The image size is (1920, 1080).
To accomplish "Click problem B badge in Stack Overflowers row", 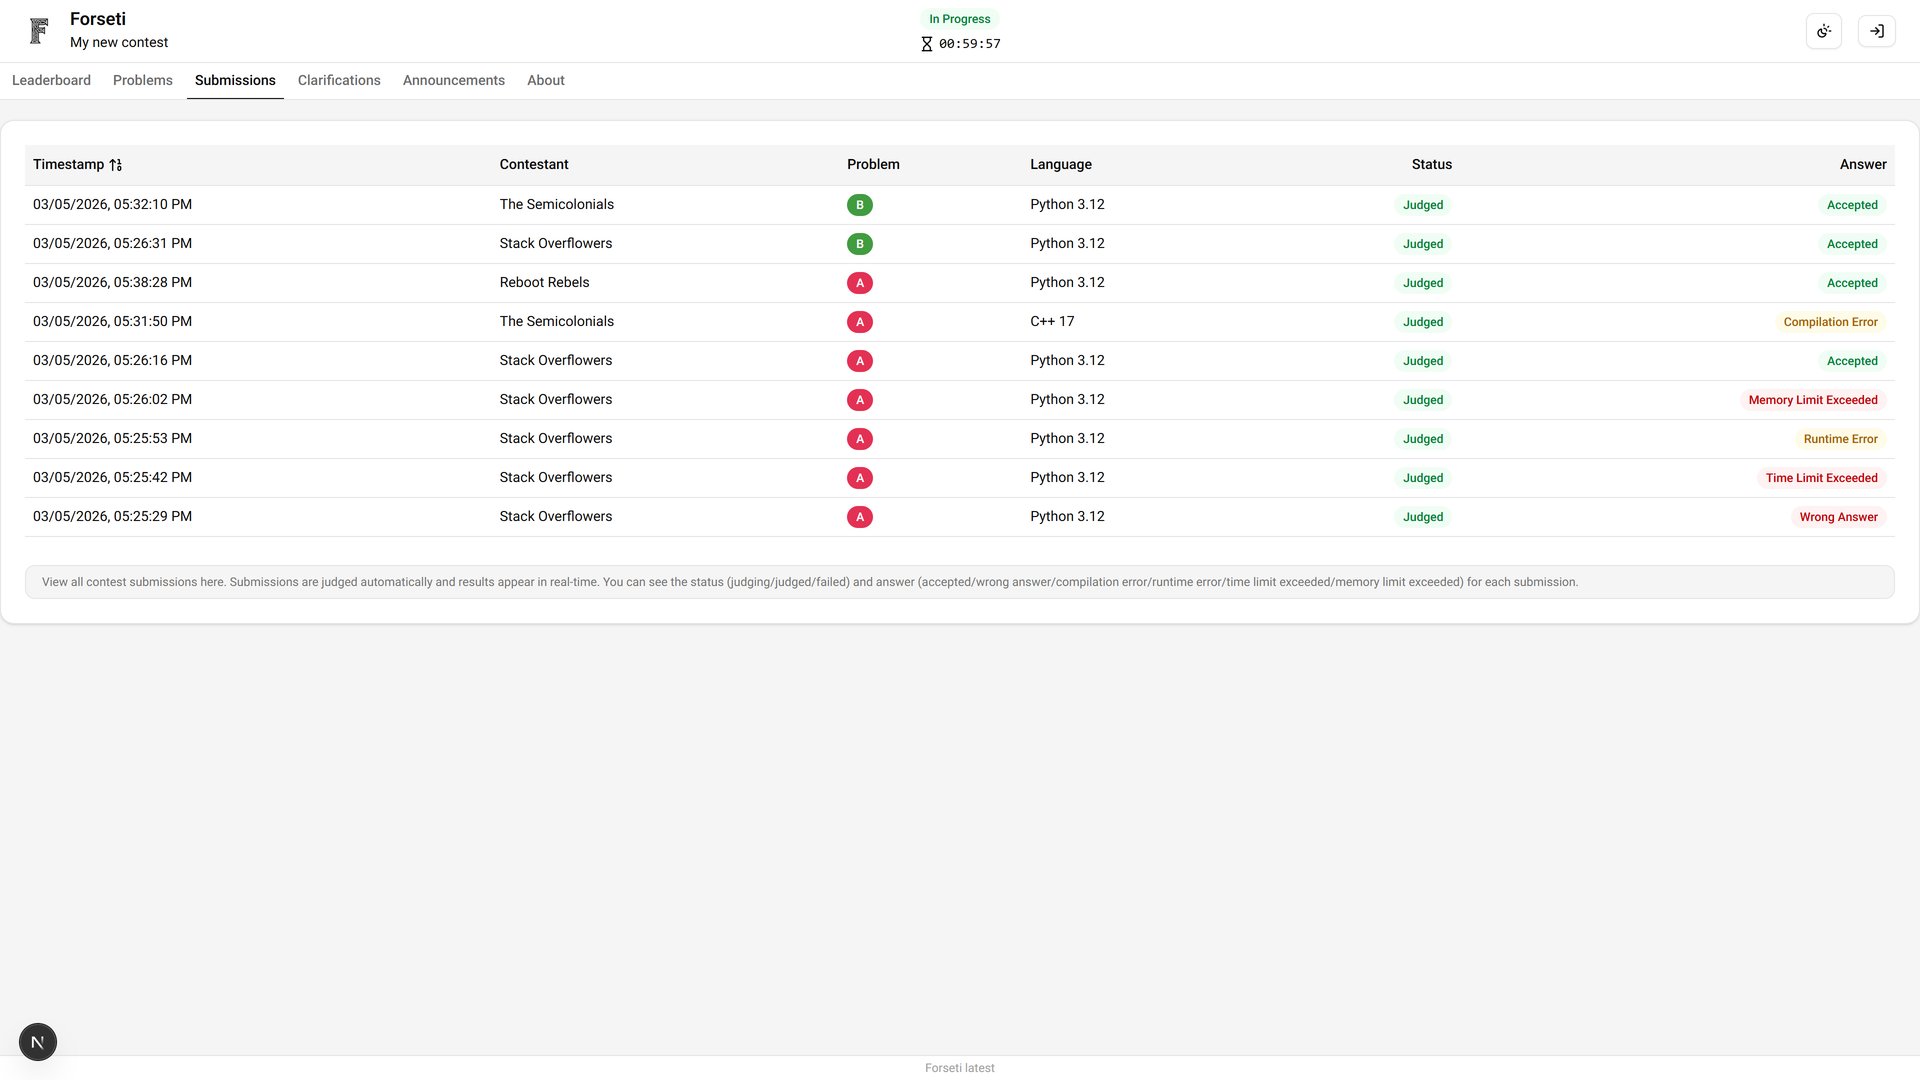I will pyautogui.click(x=859, y=244).
